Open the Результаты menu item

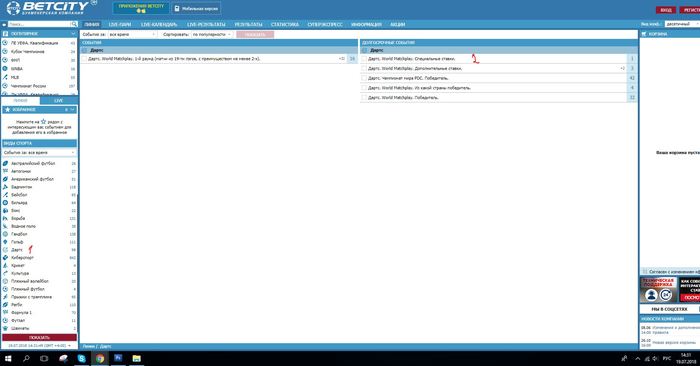[x=248, y=25]
